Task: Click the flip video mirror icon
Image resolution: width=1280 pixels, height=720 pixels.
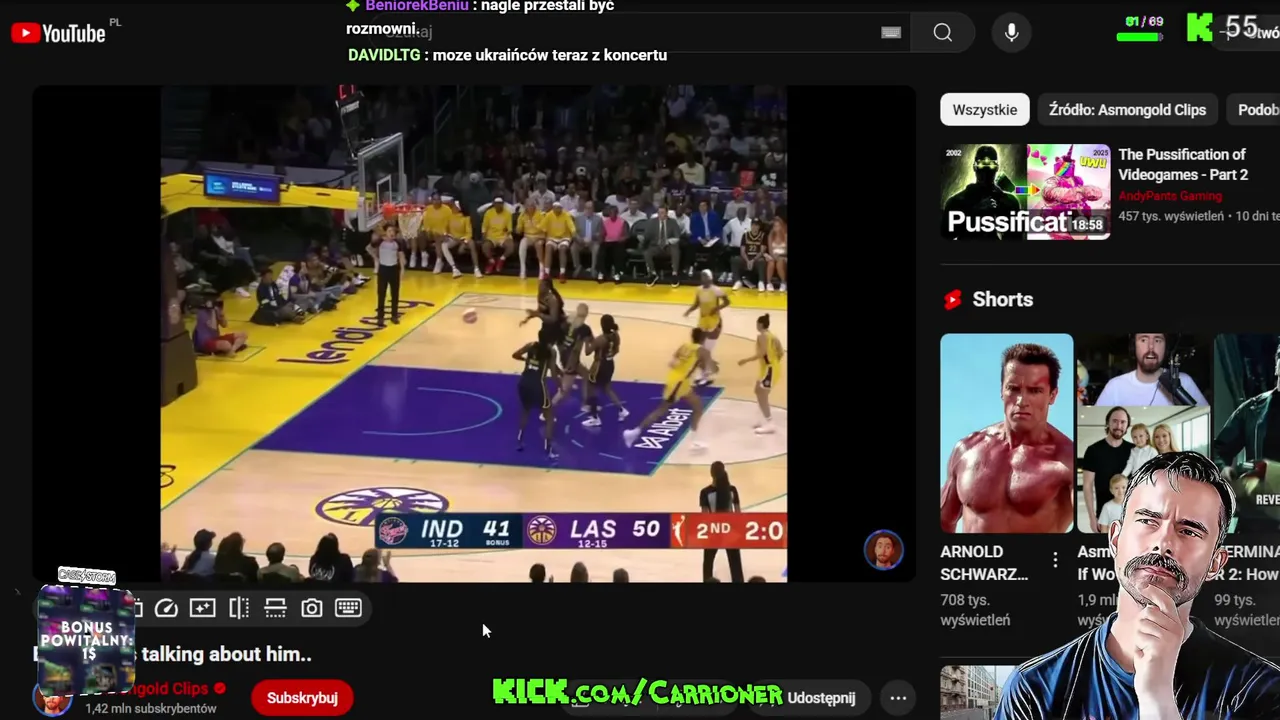Action: tap(239, 608)
